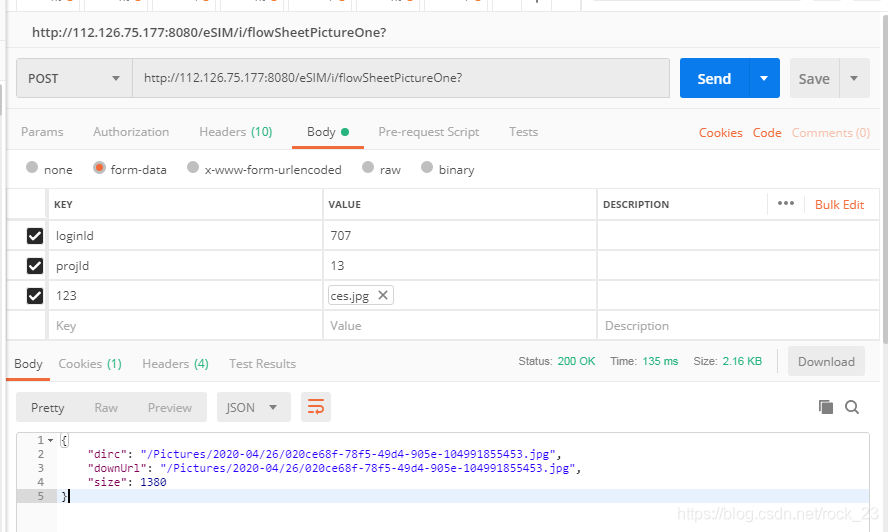This screenshot has width=888, height=532.
Task: Select the x-www-form-urlencoded radio button
Action: point(193,168)
